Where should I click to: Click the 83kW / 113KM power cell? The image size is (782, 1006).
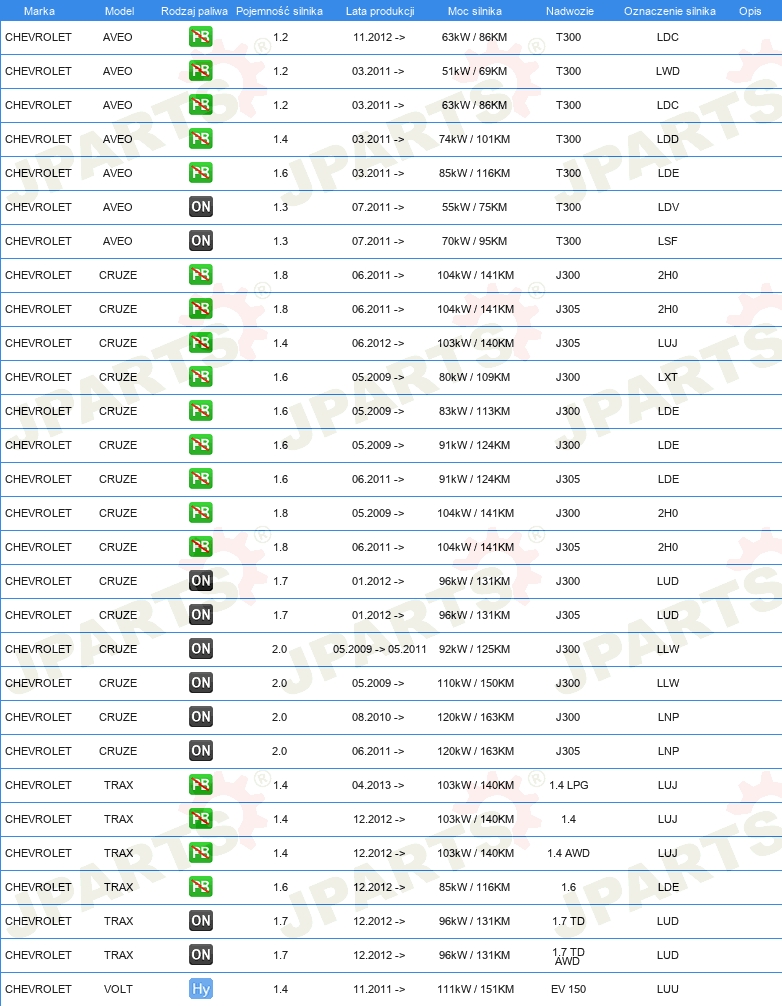475,411
